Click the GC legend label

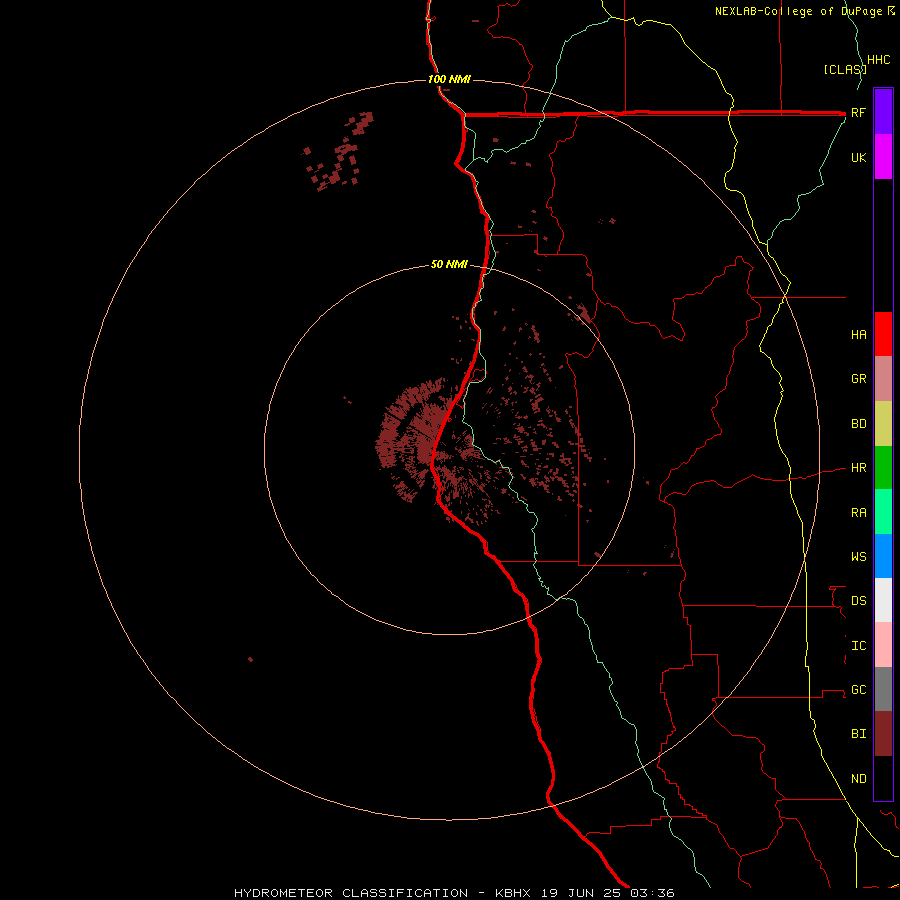pyautogui.click(x=858, y=690)
